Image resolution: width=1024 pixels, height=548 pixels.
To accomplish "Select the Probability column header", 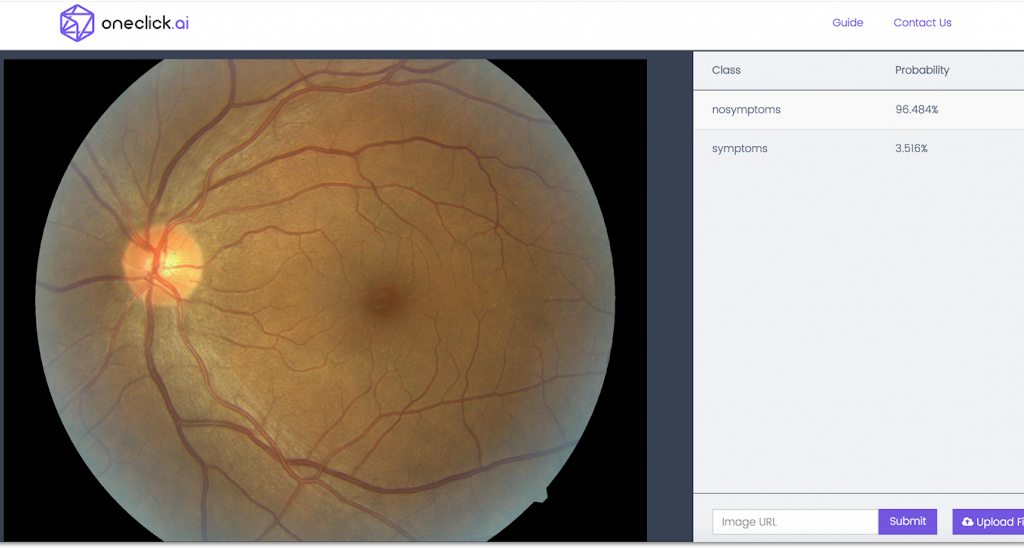I will point(922,71).
